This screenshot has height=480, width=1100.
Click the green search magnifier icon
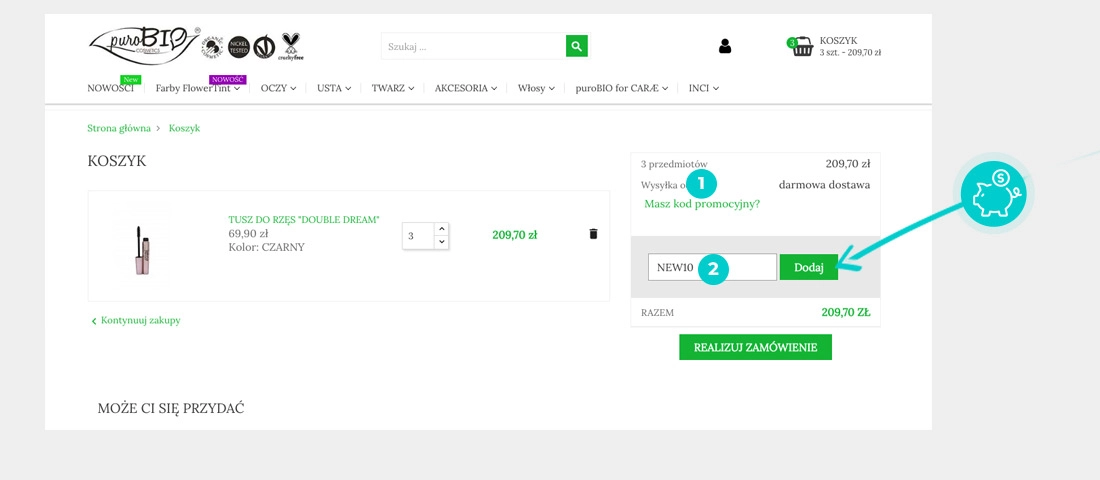click(x=577, y=46)
